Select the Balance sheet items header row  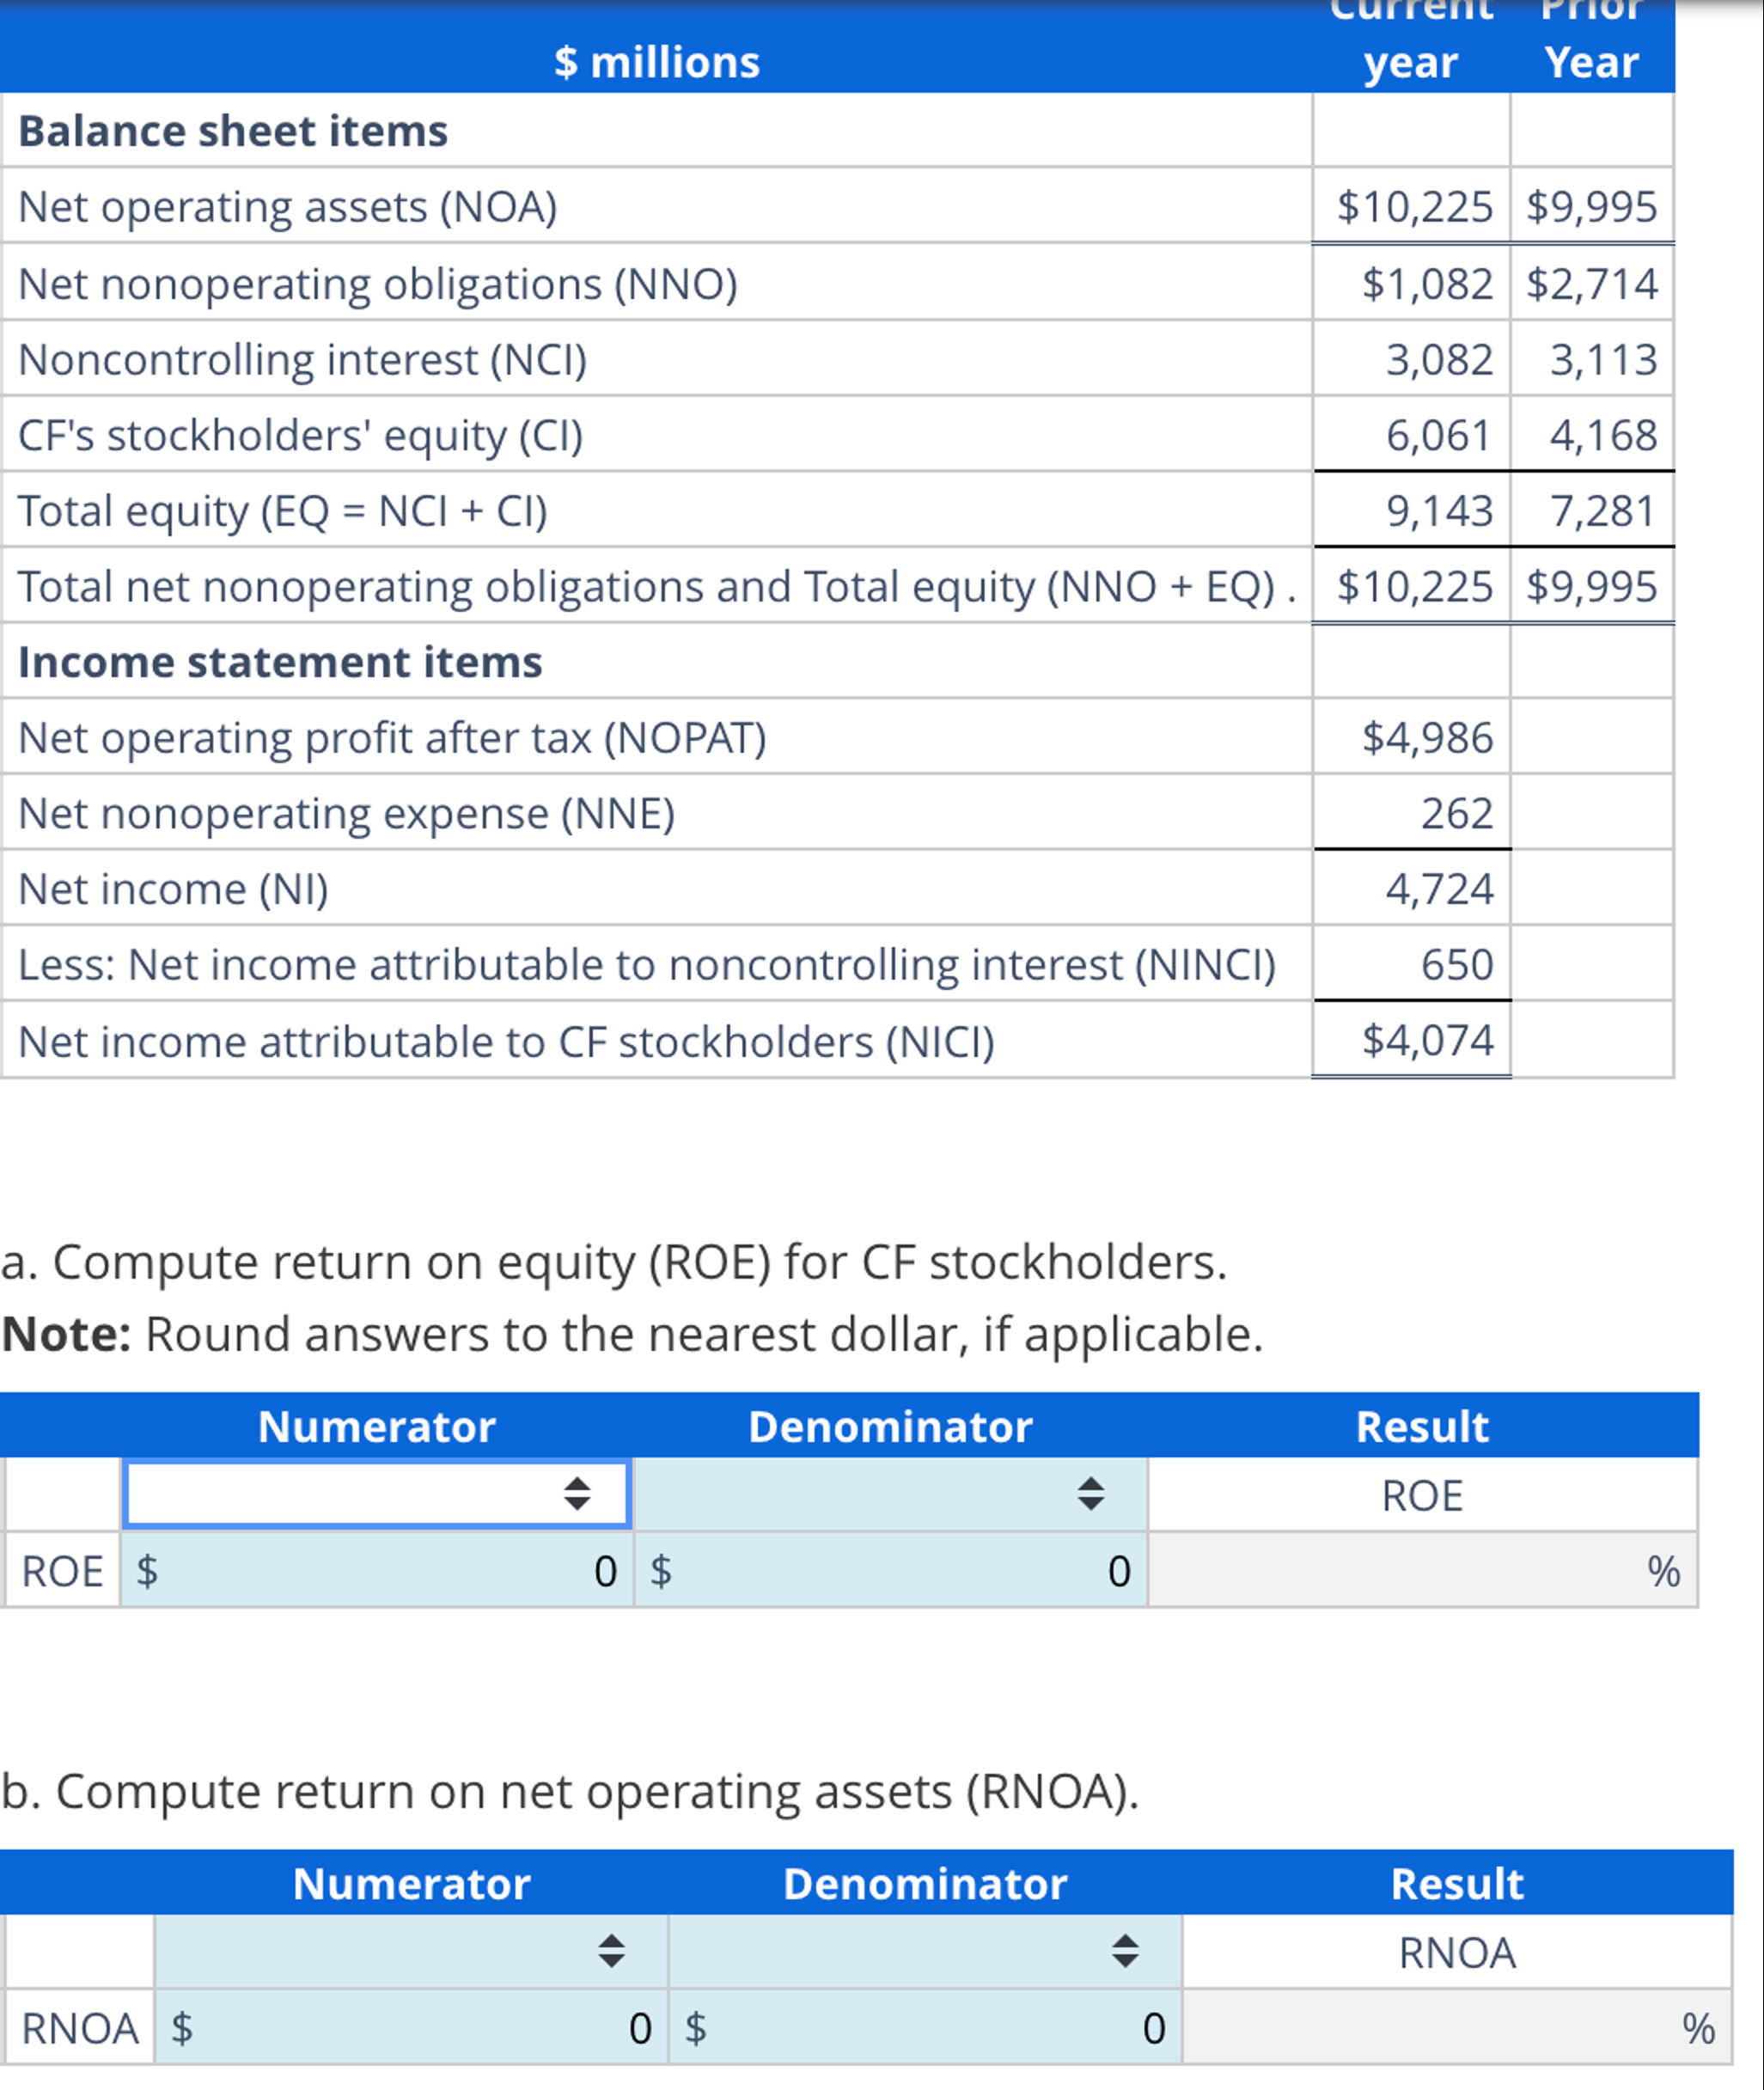pos(232,128)
